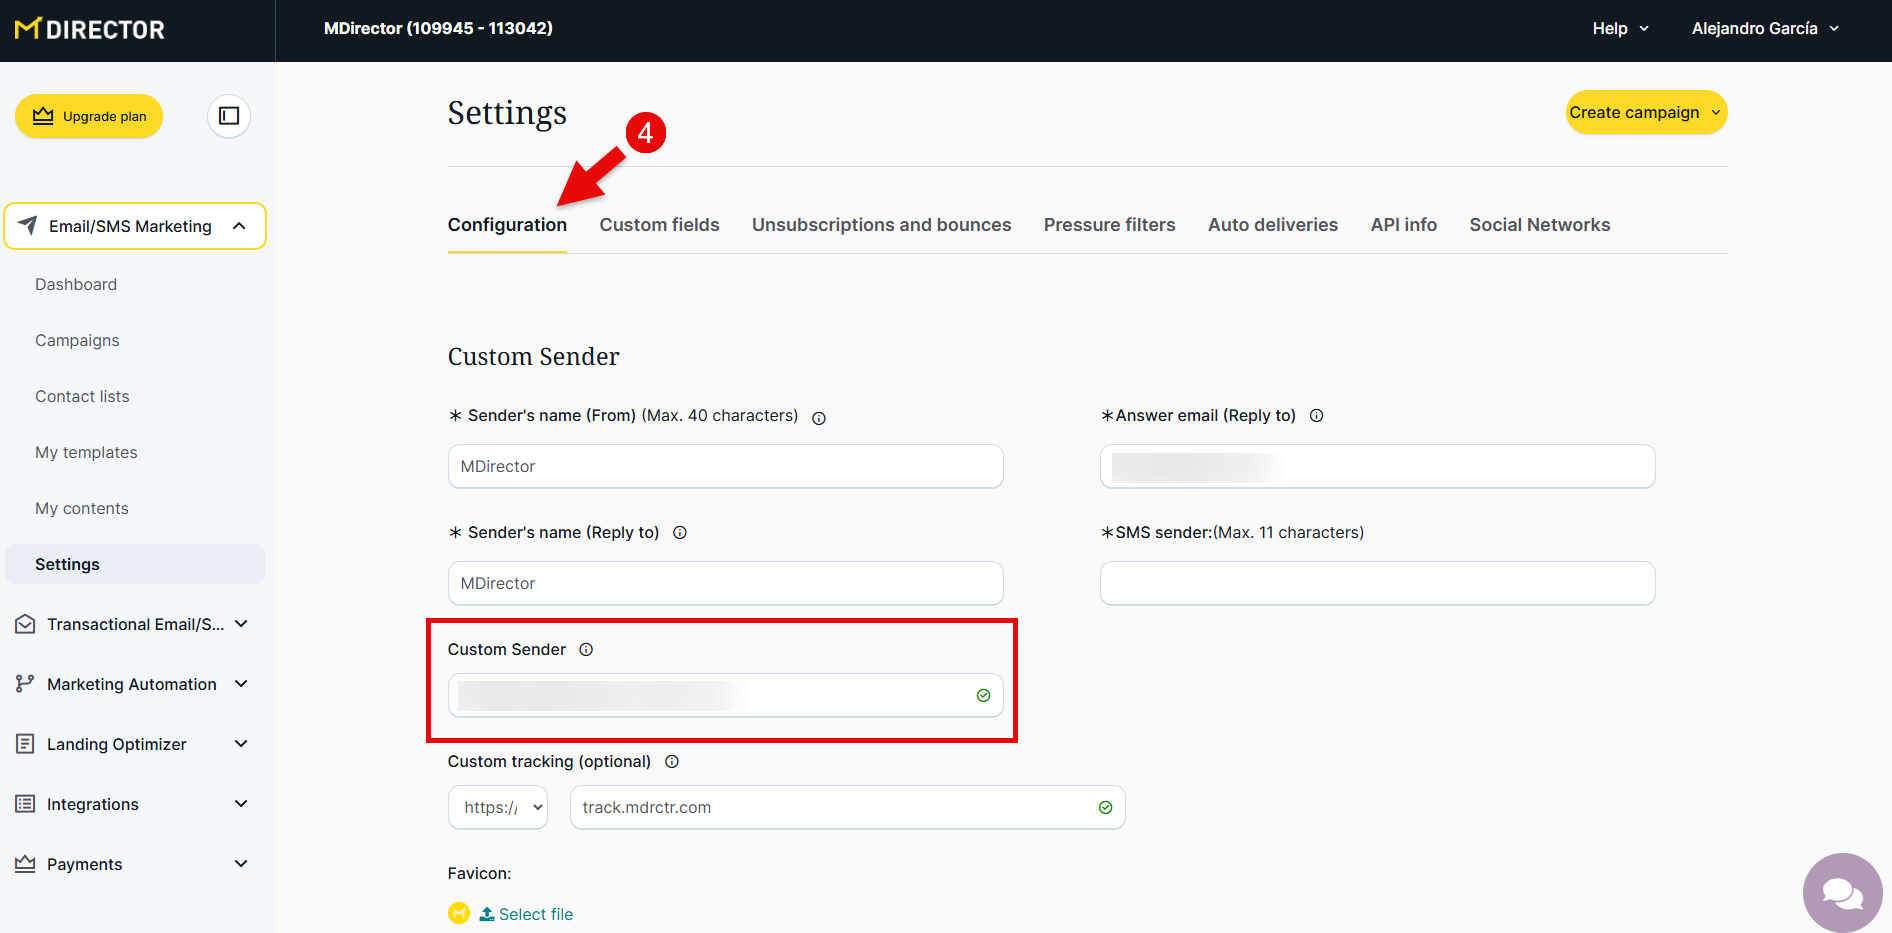Click the sidebar collapse panel icon

229,116
